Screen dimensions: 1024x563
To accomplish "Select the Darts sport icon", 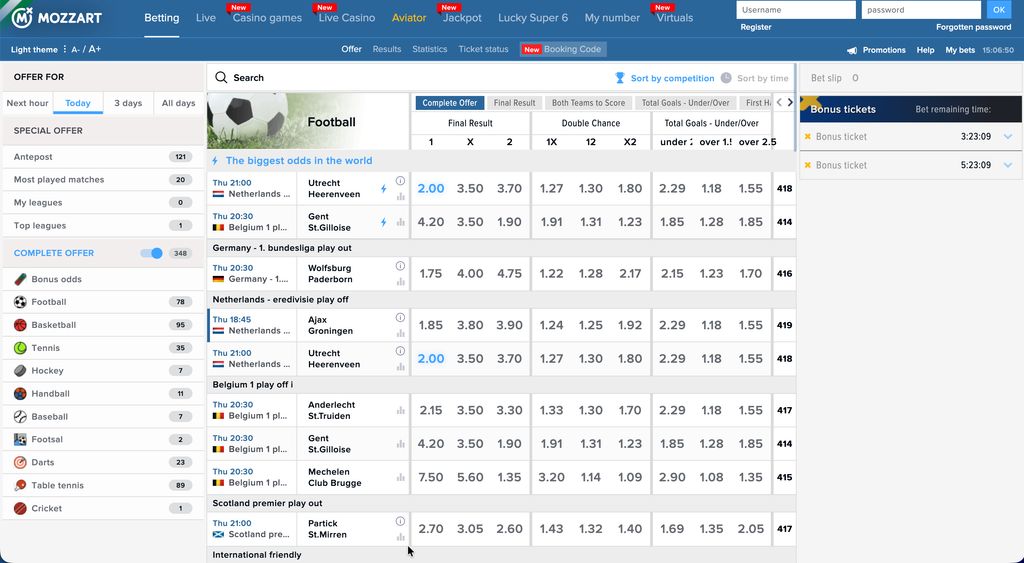I will (20, 462).
